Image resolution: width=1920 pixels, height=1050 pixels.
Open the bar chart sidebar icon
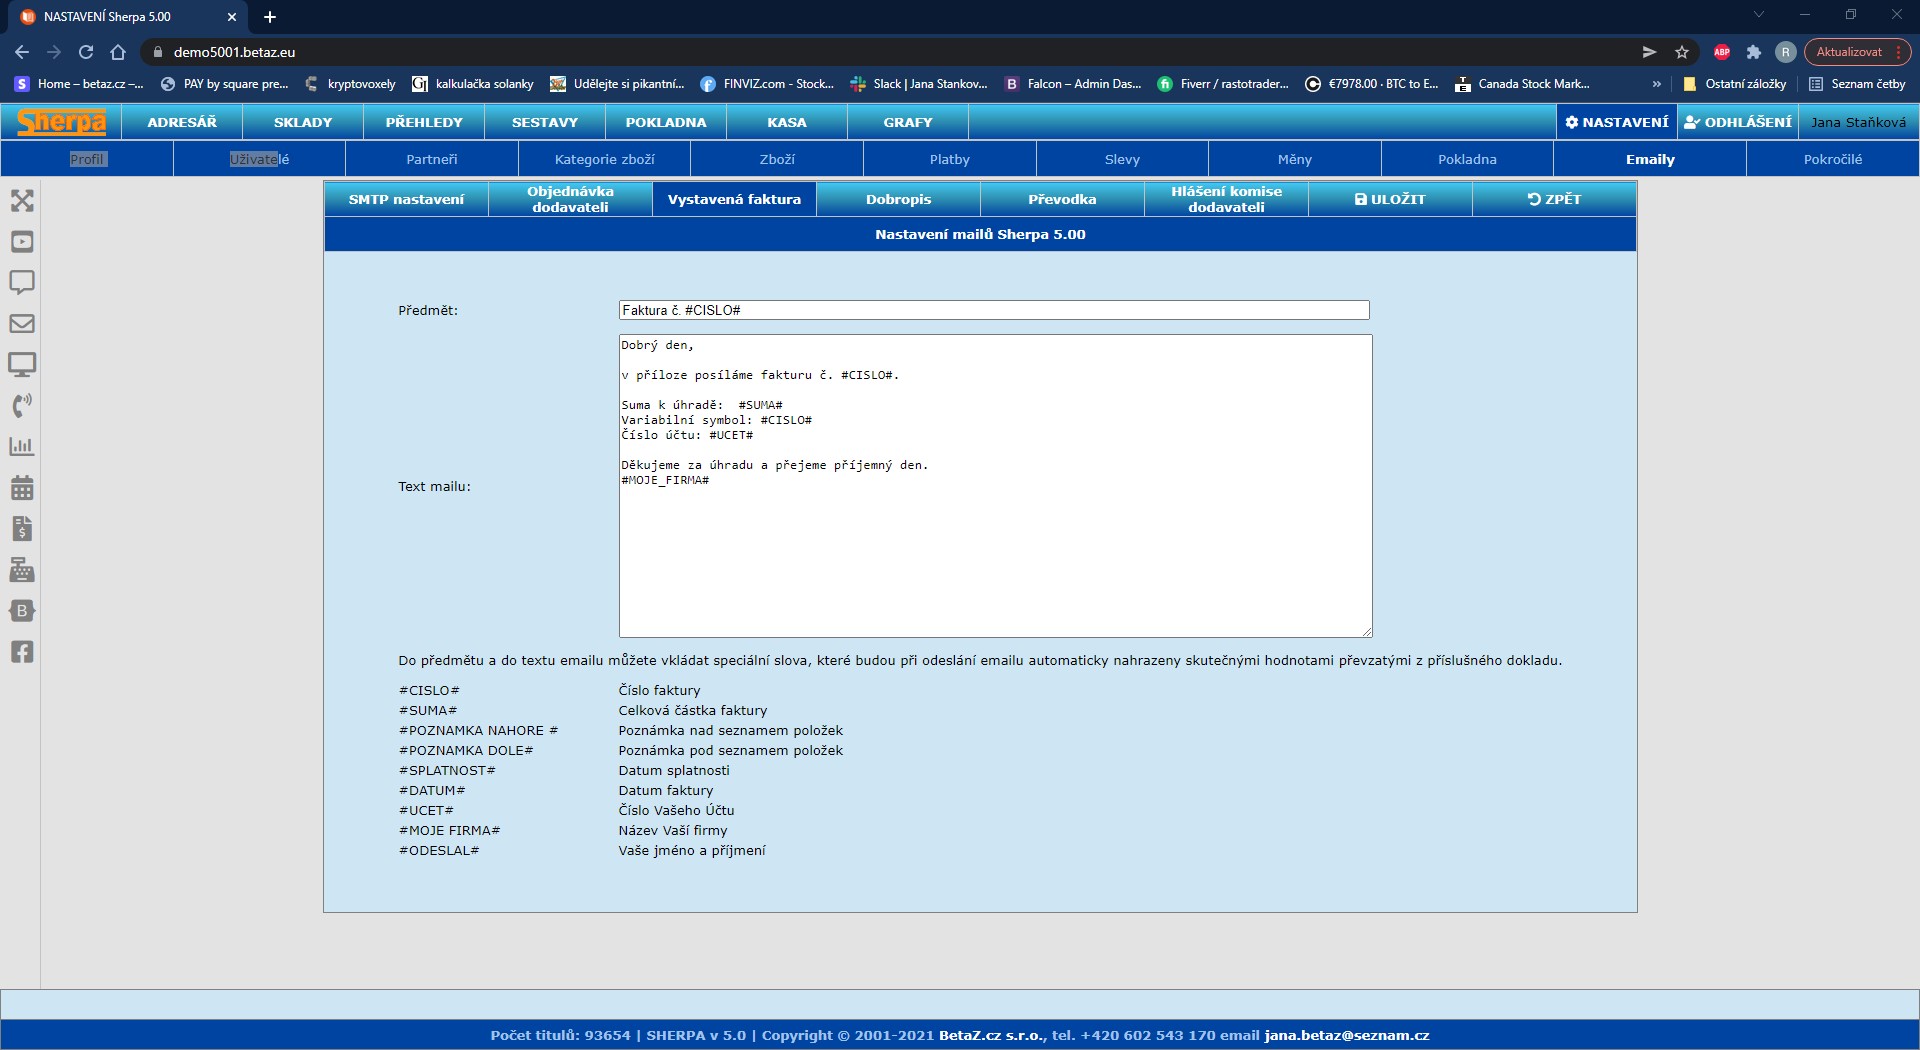pyautogui.click(x=22, y=447)
